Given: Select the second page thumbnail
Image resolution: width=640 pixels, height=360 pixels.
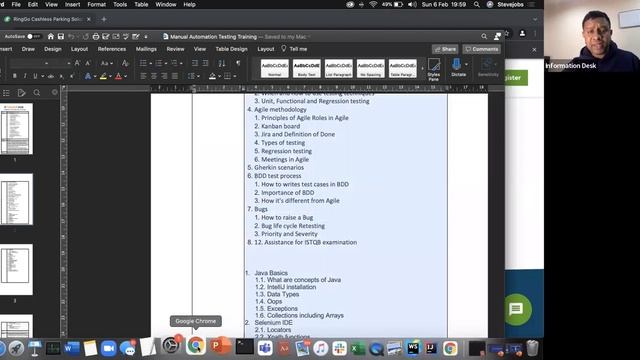Looking at the screenshot, I should coord(16,199).
